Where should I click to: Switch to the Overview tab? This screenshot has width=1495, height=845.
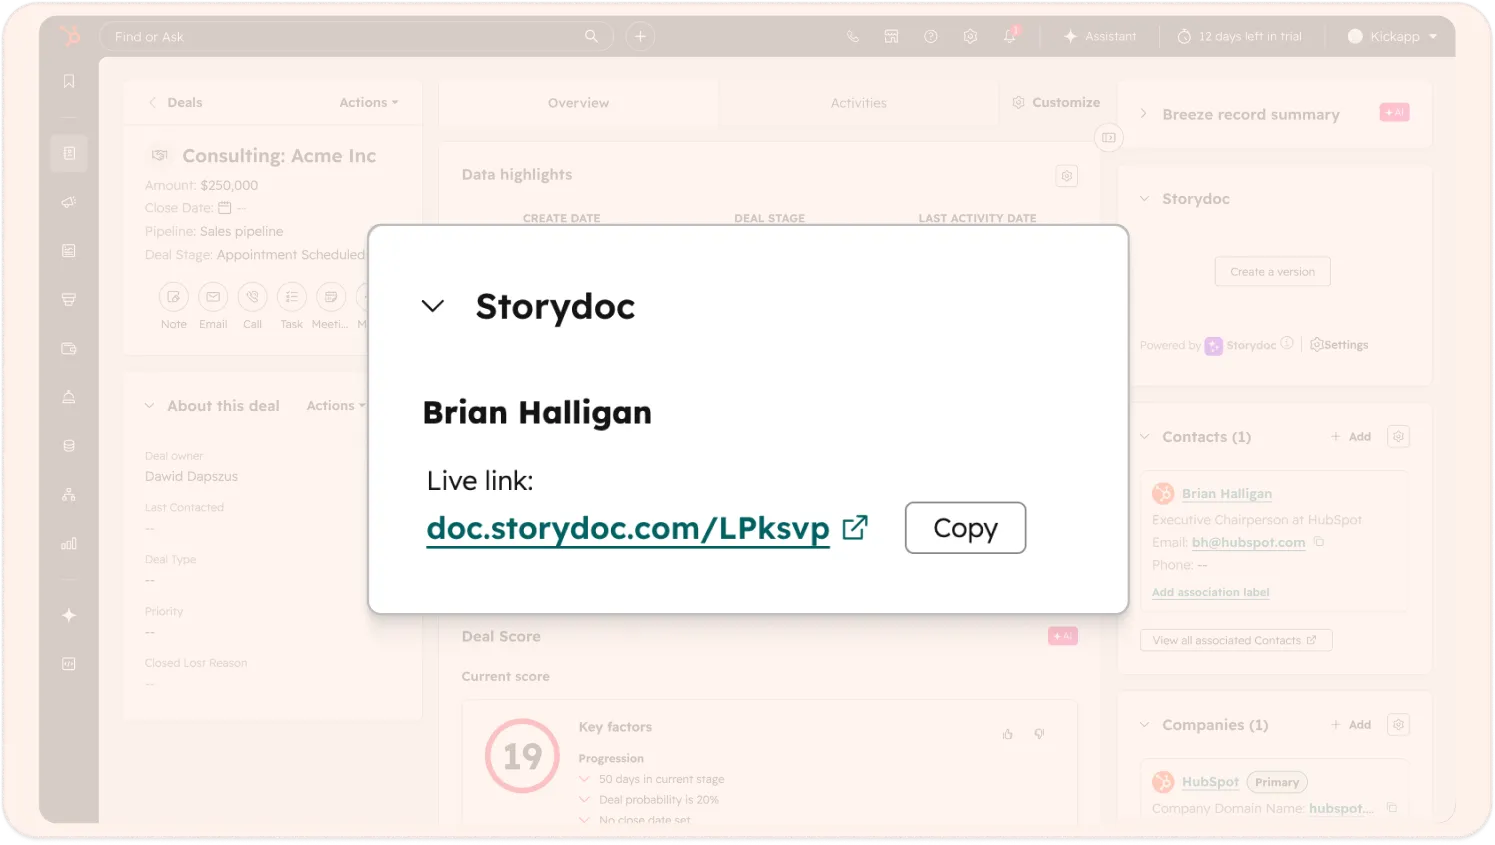click(578, 103)
